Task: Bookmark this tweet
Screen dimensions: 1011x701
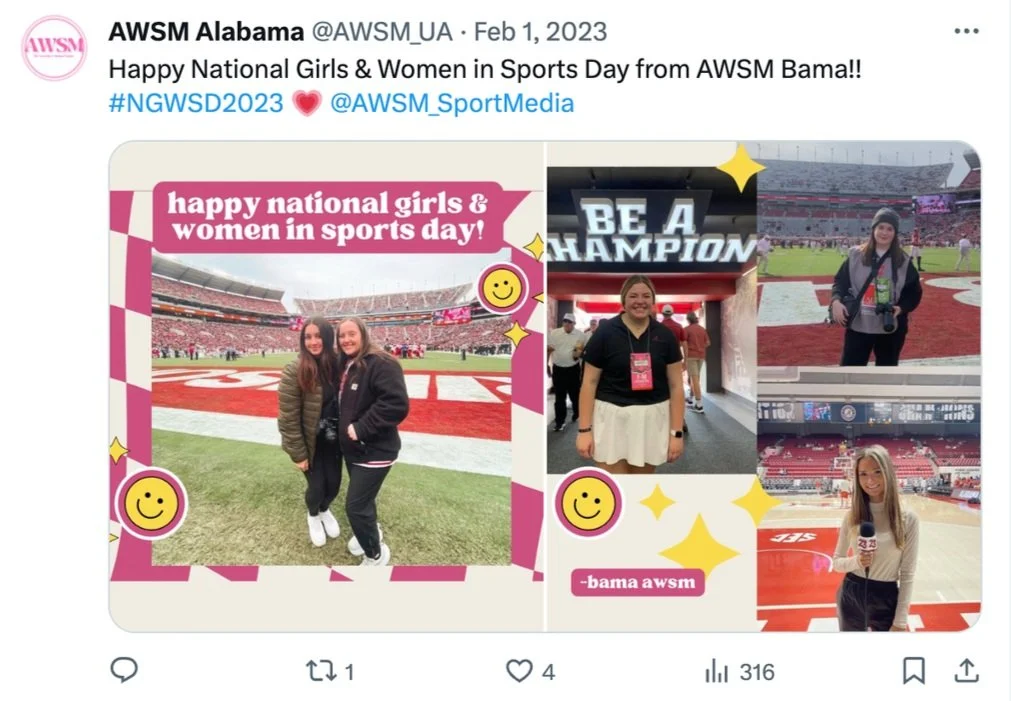Action: tap(914, 671)
